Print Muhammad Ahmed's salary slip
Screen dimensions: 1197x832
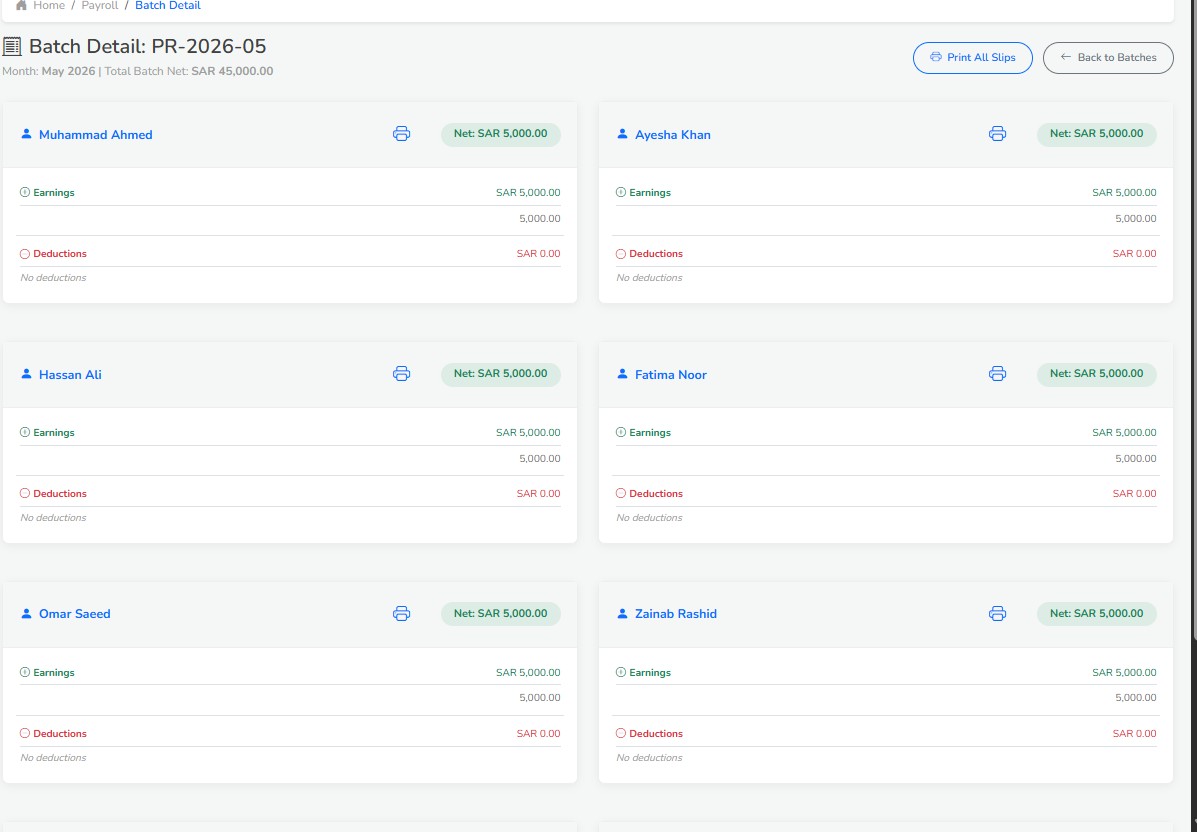pyautogui.click(x=402, y=134)
